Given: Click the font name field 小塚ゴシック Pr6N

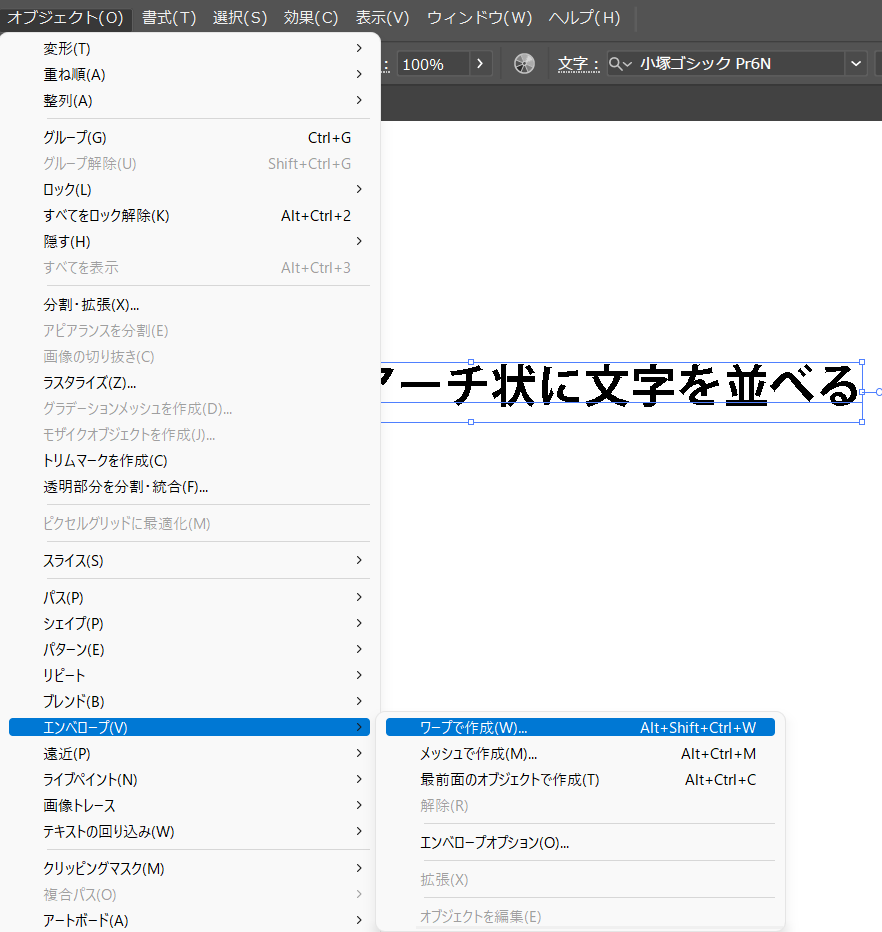Looking at the screenshot, I should [740, 64].
